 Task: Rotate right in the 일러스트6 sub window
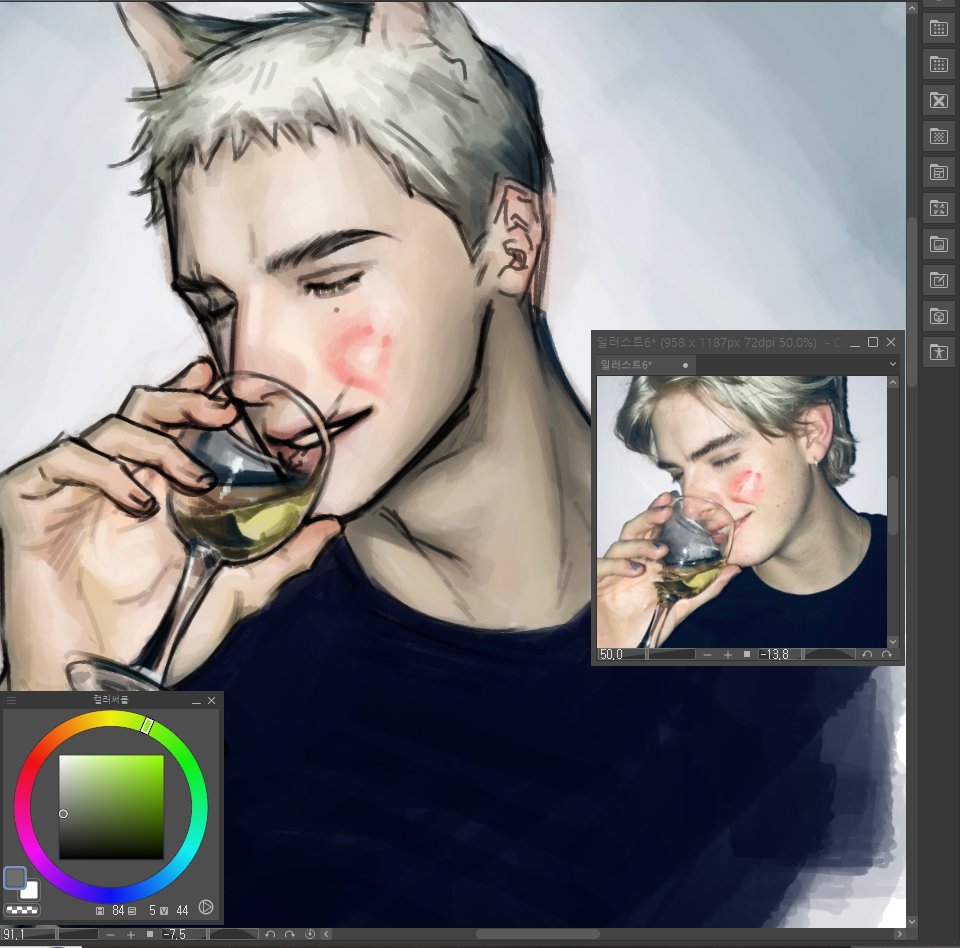(x=886, y=655)
